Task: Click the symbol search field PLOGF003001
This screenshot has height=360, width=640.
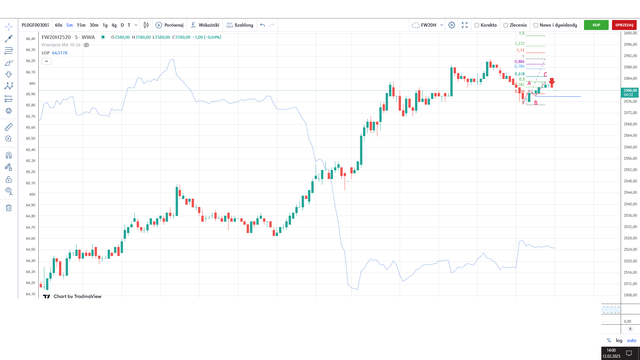Action: pos(36,25)
